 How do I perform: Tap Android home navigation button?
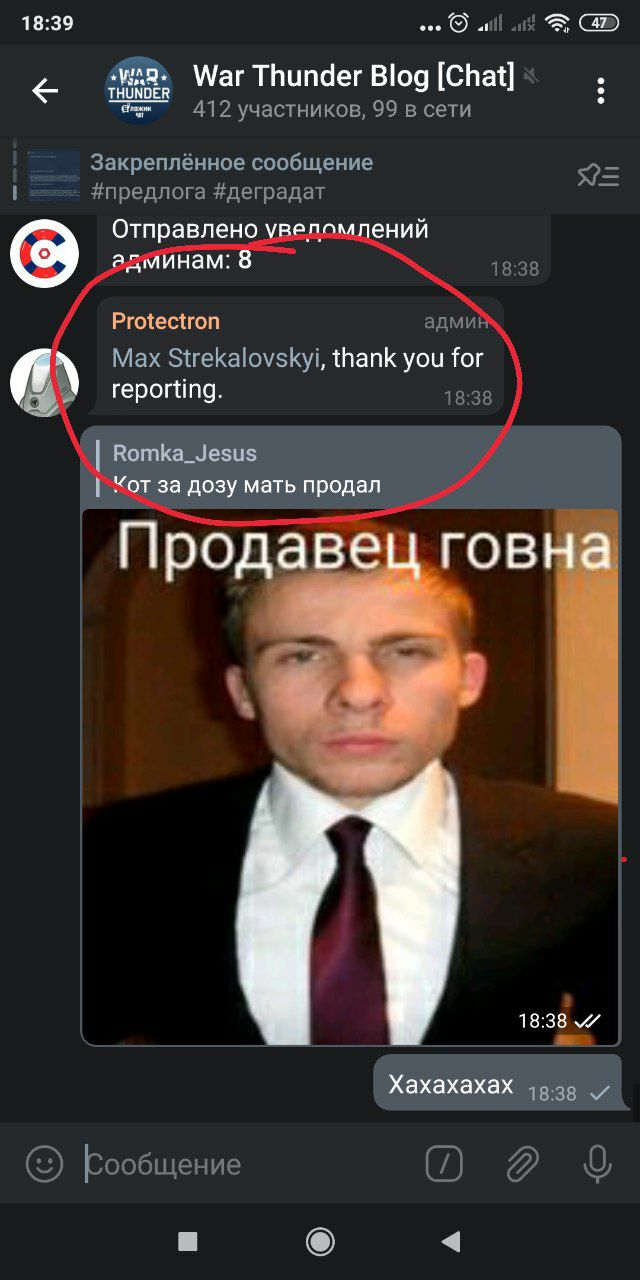point(320,1242)
